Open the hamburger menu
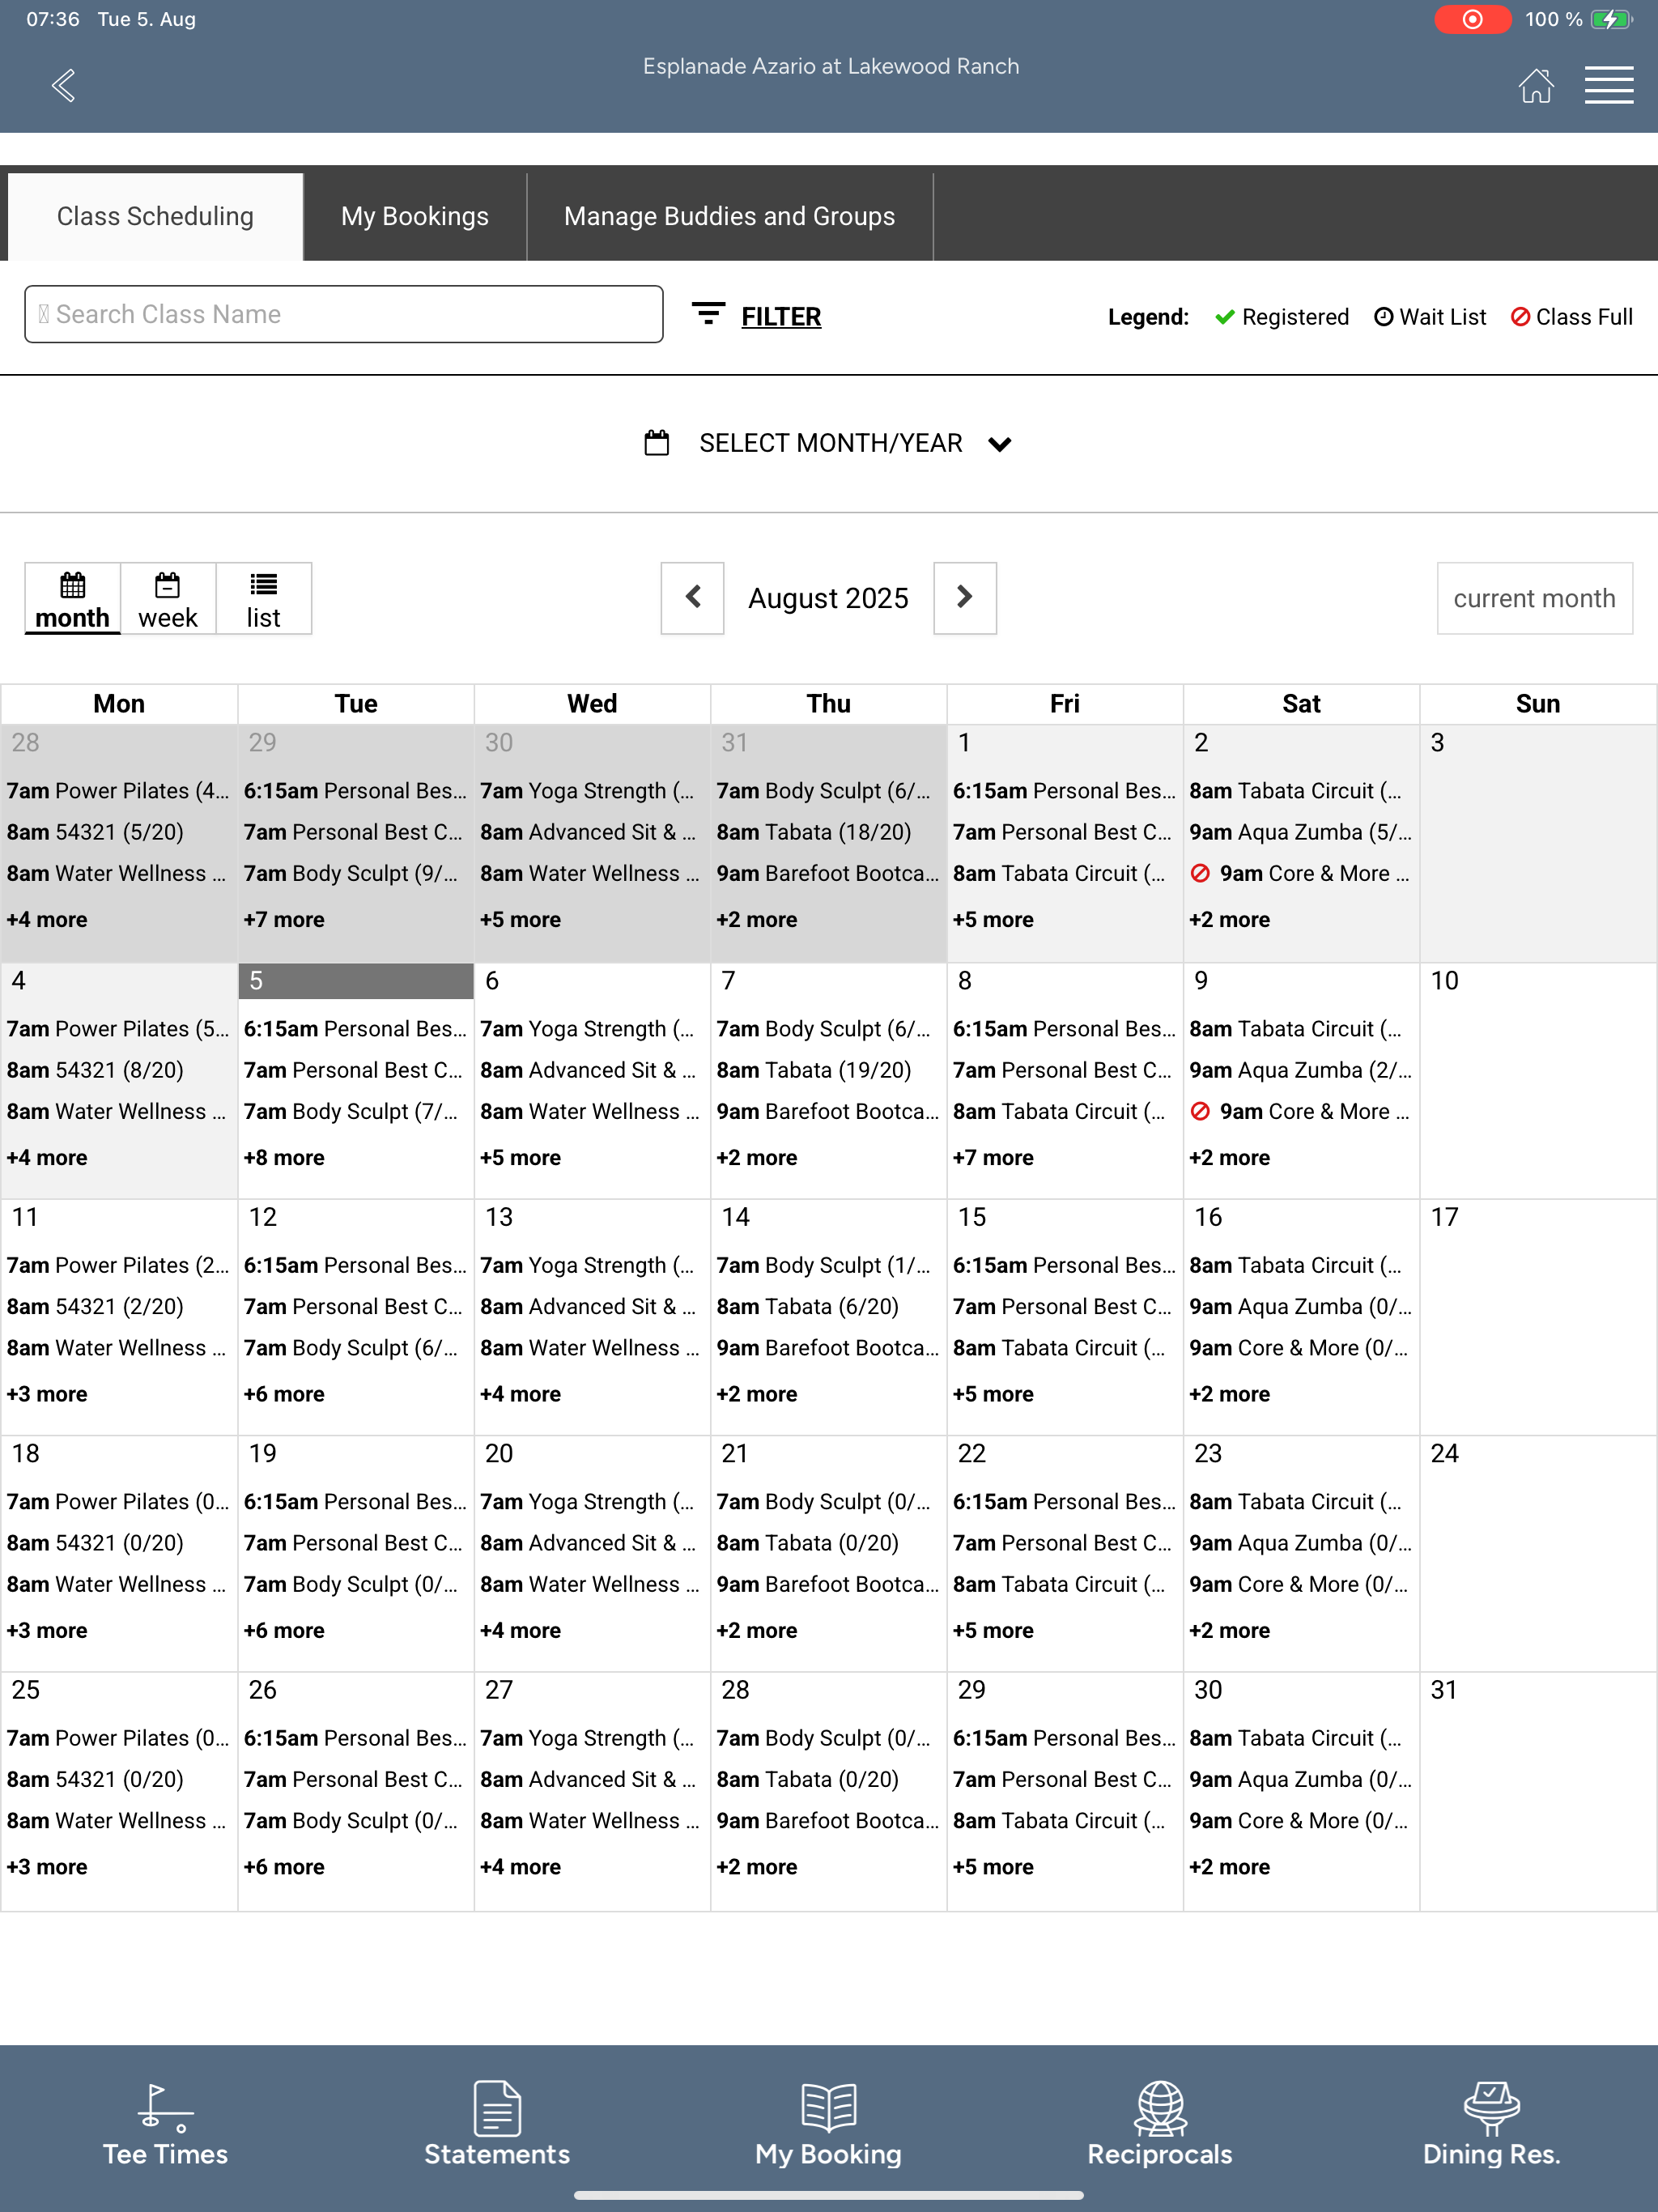1658x2212 pixels. 1608,85
